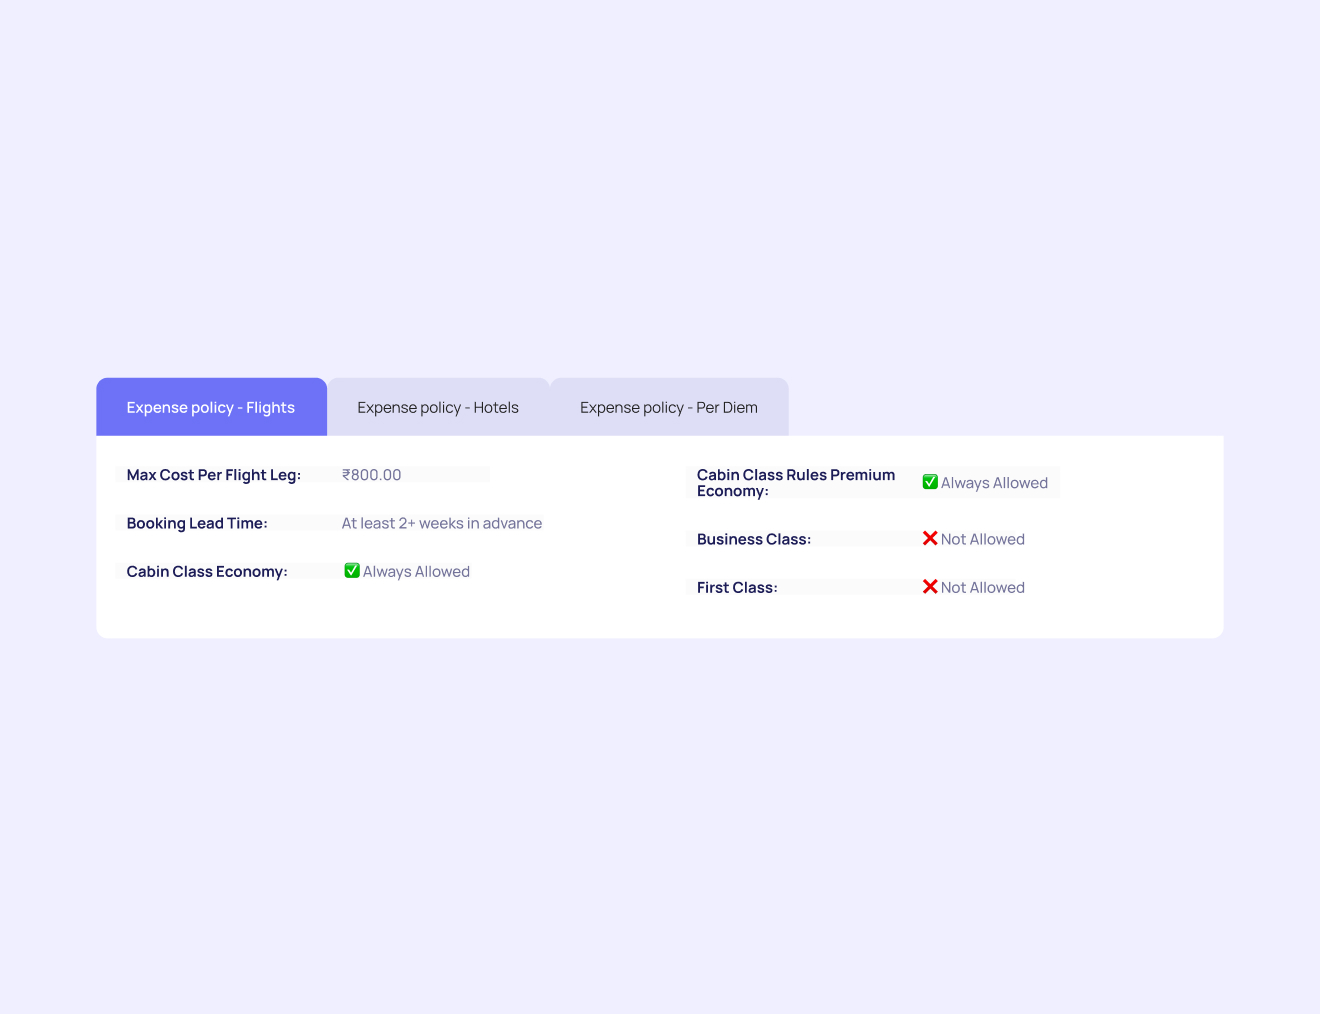Image resolution: width=1320 pixels, height=1014 pixels.
Task: Click 'Always Allowed' text for Cabin Class Economy
Action: [x=416, y=572]
